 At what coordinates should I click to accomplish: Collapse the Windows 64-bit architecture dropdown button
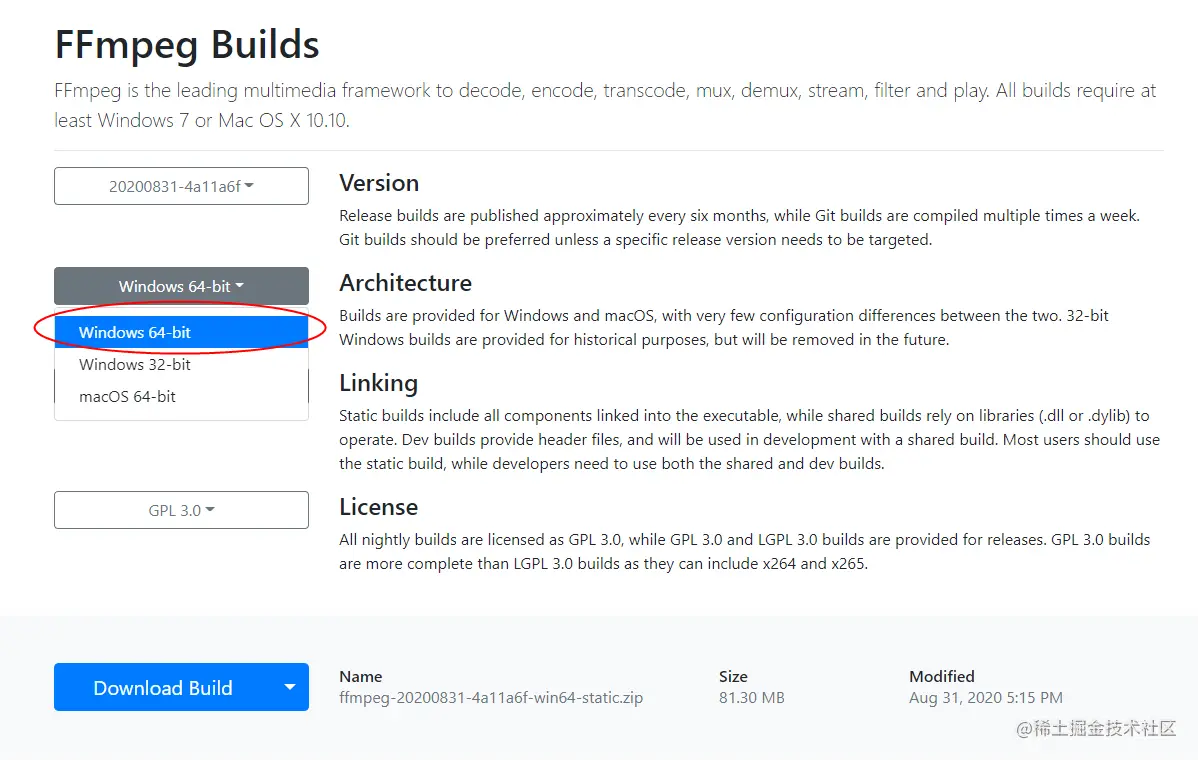coord(181,286)
